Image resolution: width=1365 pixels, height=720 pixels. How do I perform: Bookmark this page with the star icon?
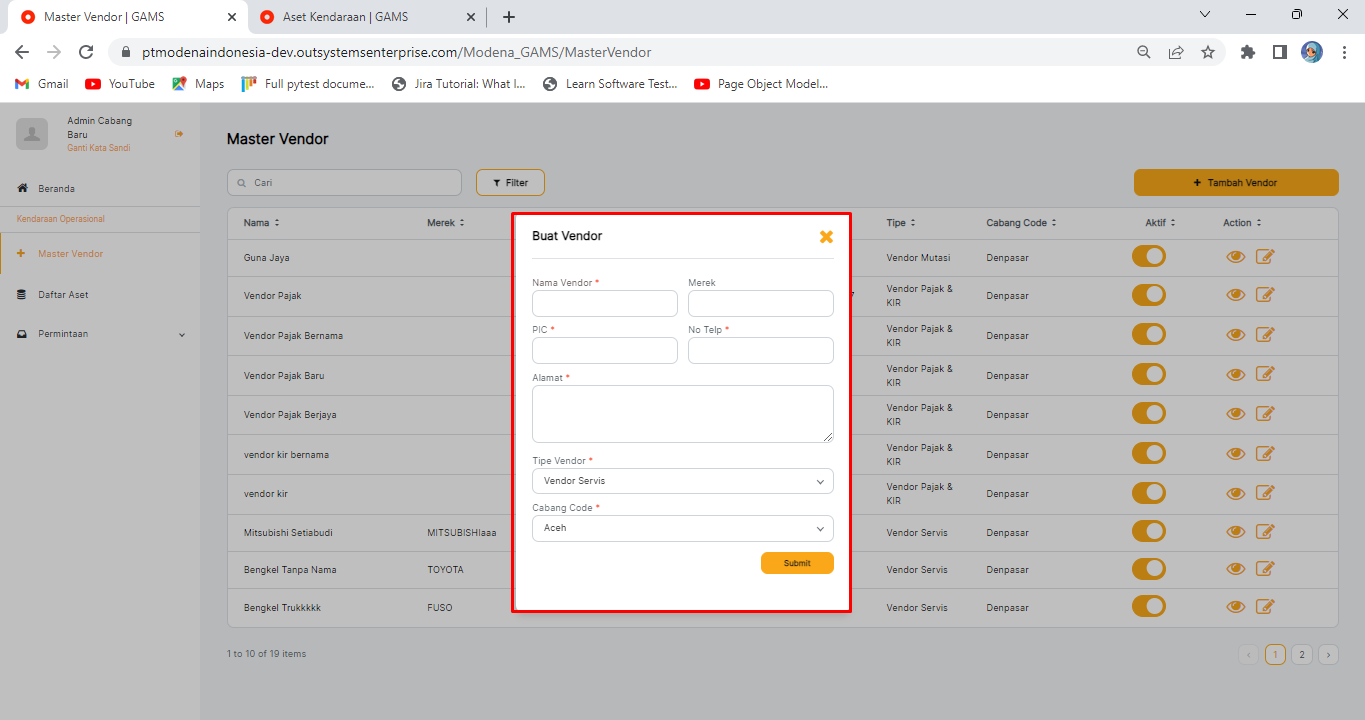coord(1208,52)
